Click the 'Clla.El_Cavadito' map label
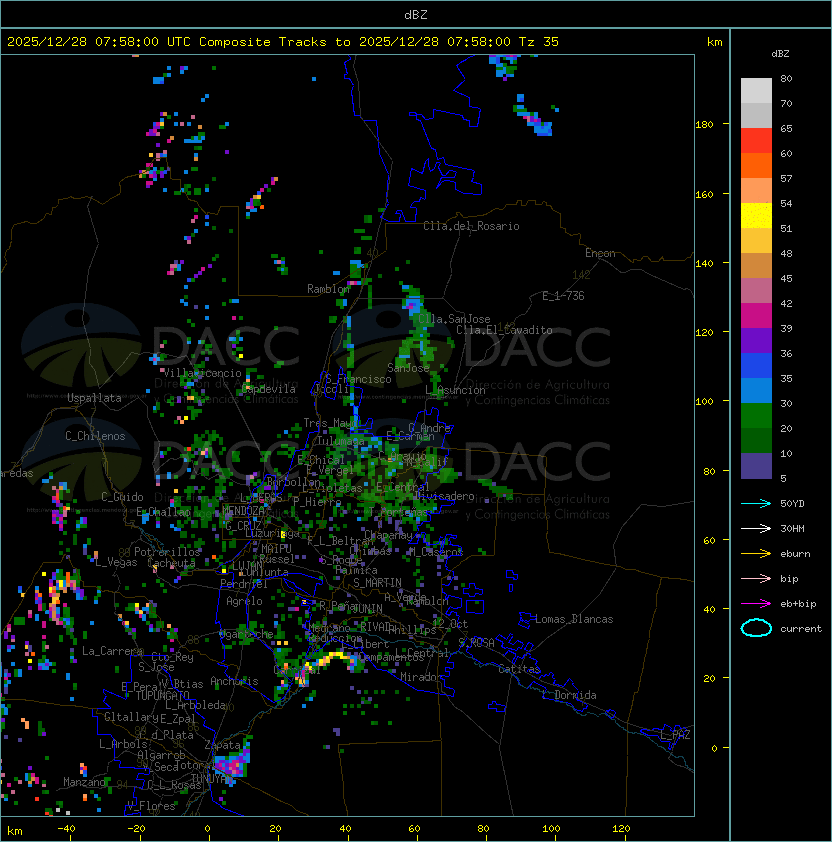The width and height of the screenshot is (832, 842). click(x=504, y=330)
